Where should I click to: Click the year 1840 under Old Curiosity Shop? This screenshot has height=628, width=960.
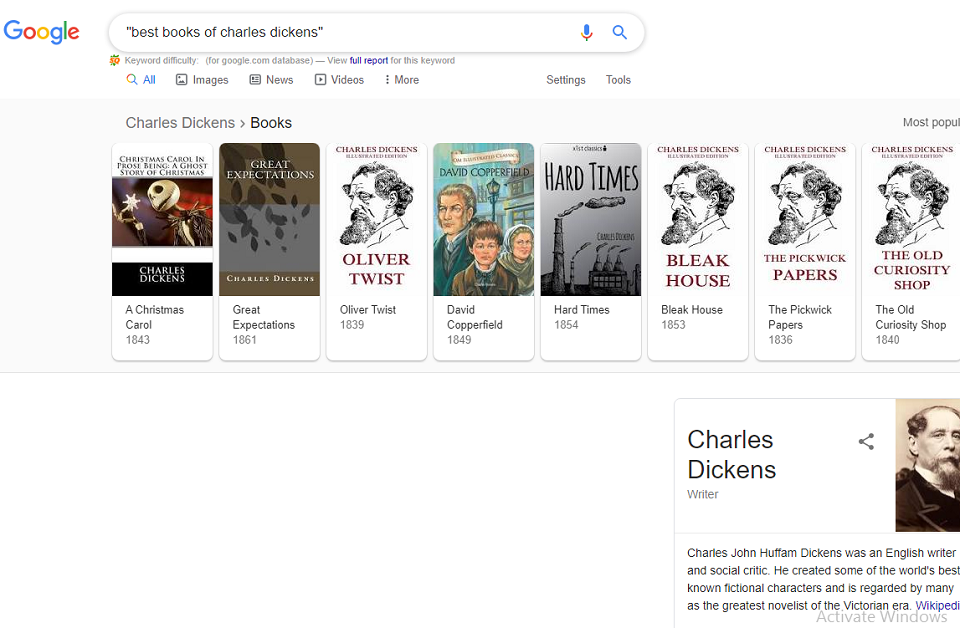888,340
